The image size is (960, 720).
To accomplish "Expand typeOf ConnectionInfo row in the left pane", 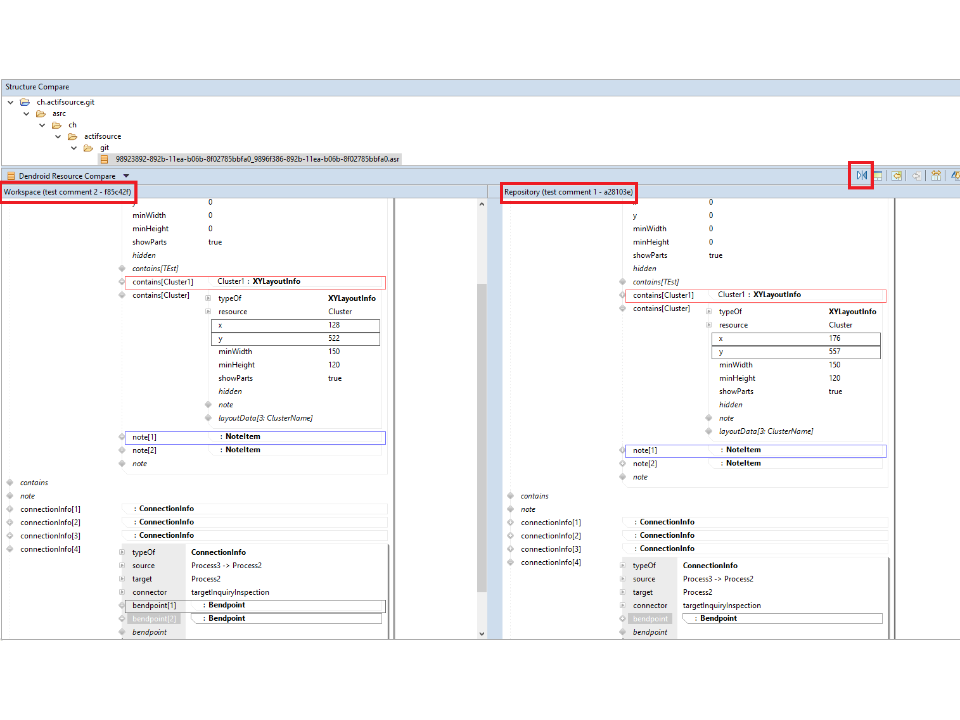I will [x=122, y=552].
